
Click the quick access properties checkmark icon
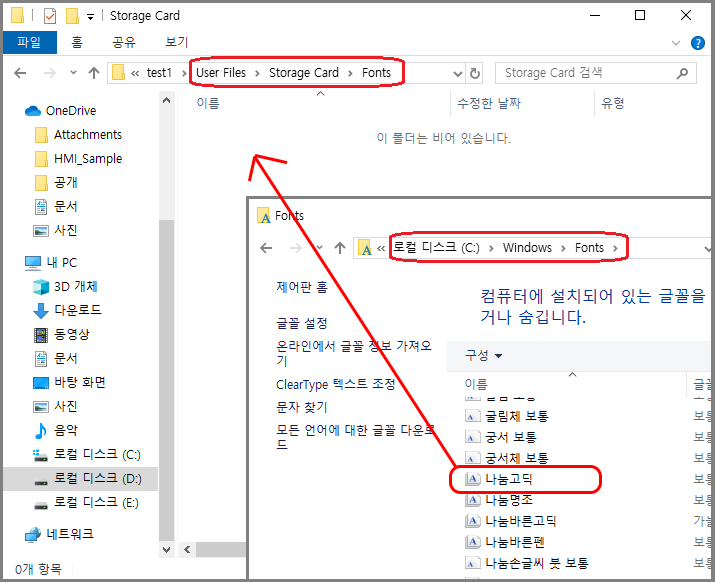(x=50, y=16)
